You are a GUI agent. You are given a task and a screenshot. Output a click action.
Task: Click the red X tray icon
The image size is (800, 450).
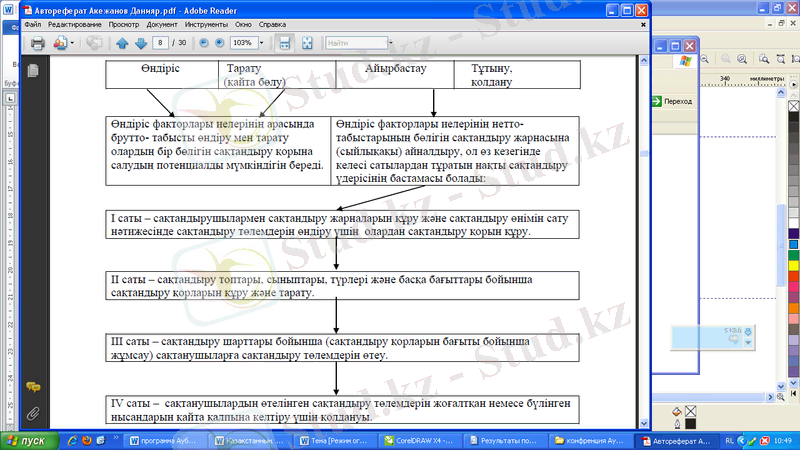pyautogui.click(x=765, y=441)
